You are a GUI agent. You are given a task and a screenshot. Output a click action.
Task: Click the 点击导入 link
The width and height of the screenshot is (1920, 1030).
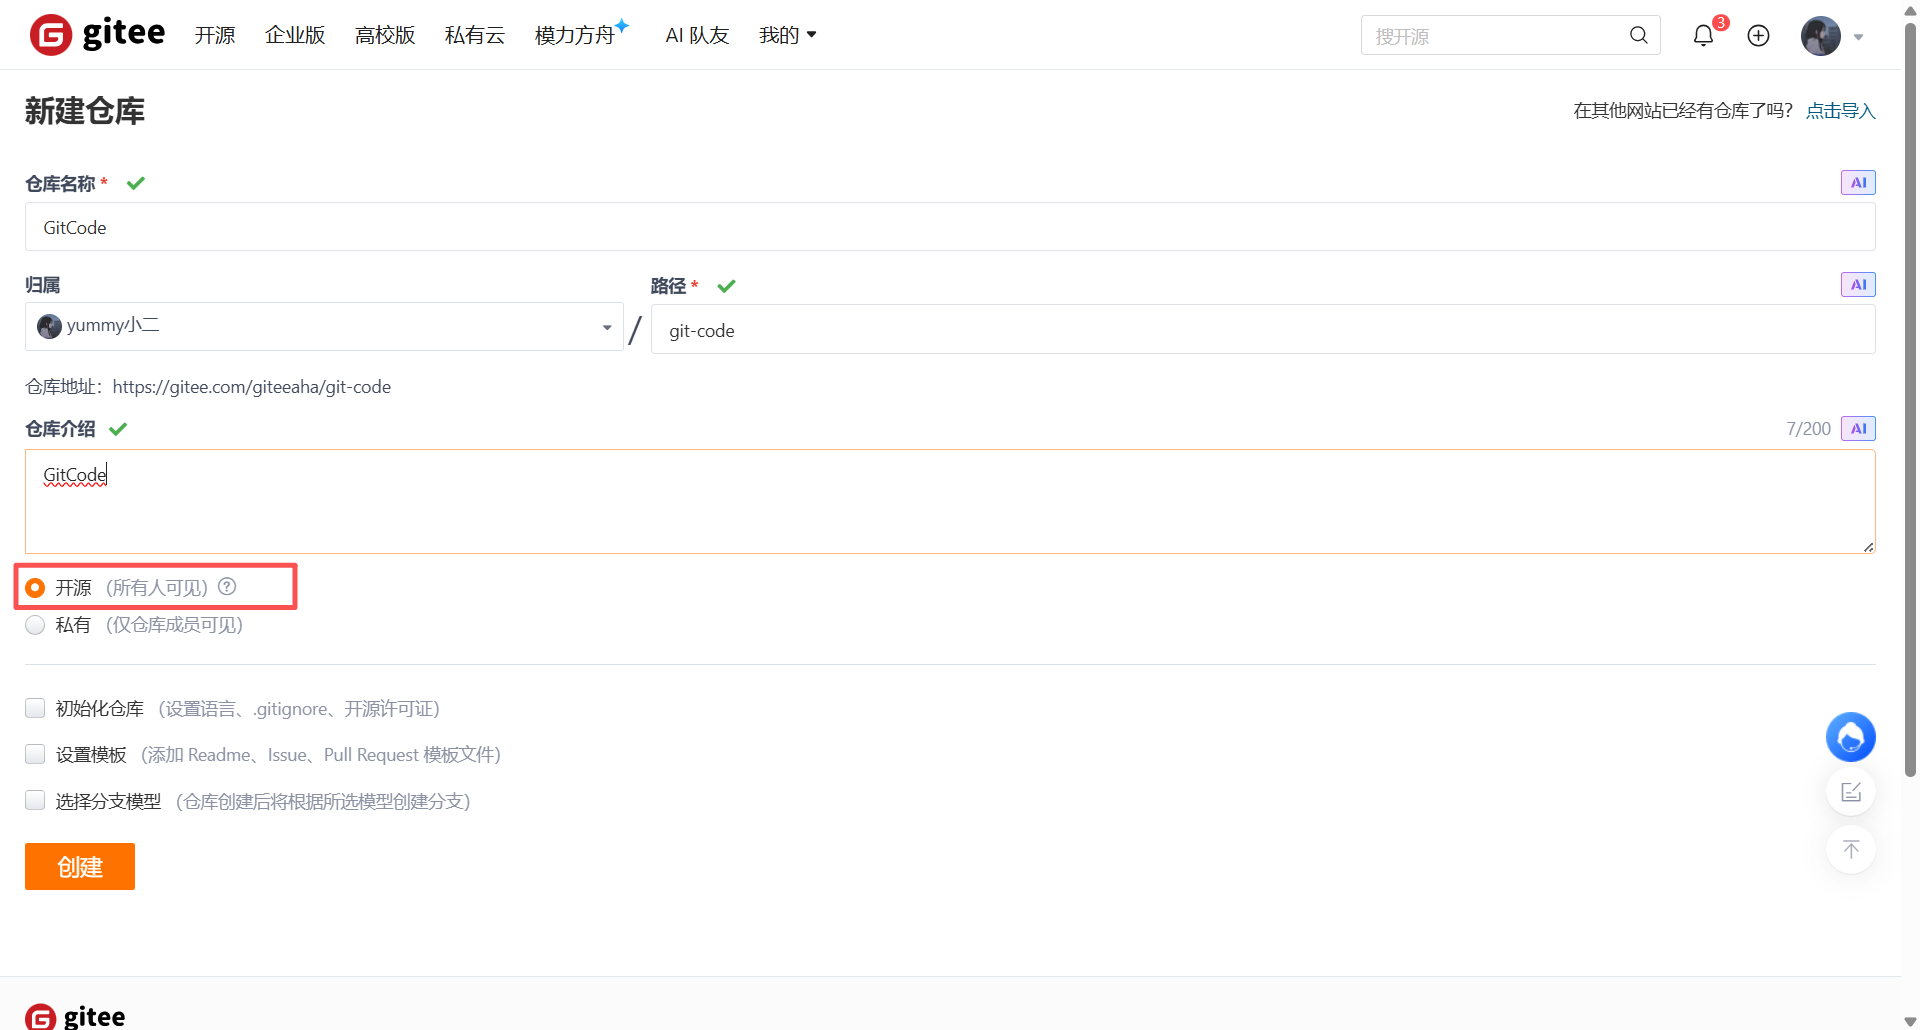1840,111
